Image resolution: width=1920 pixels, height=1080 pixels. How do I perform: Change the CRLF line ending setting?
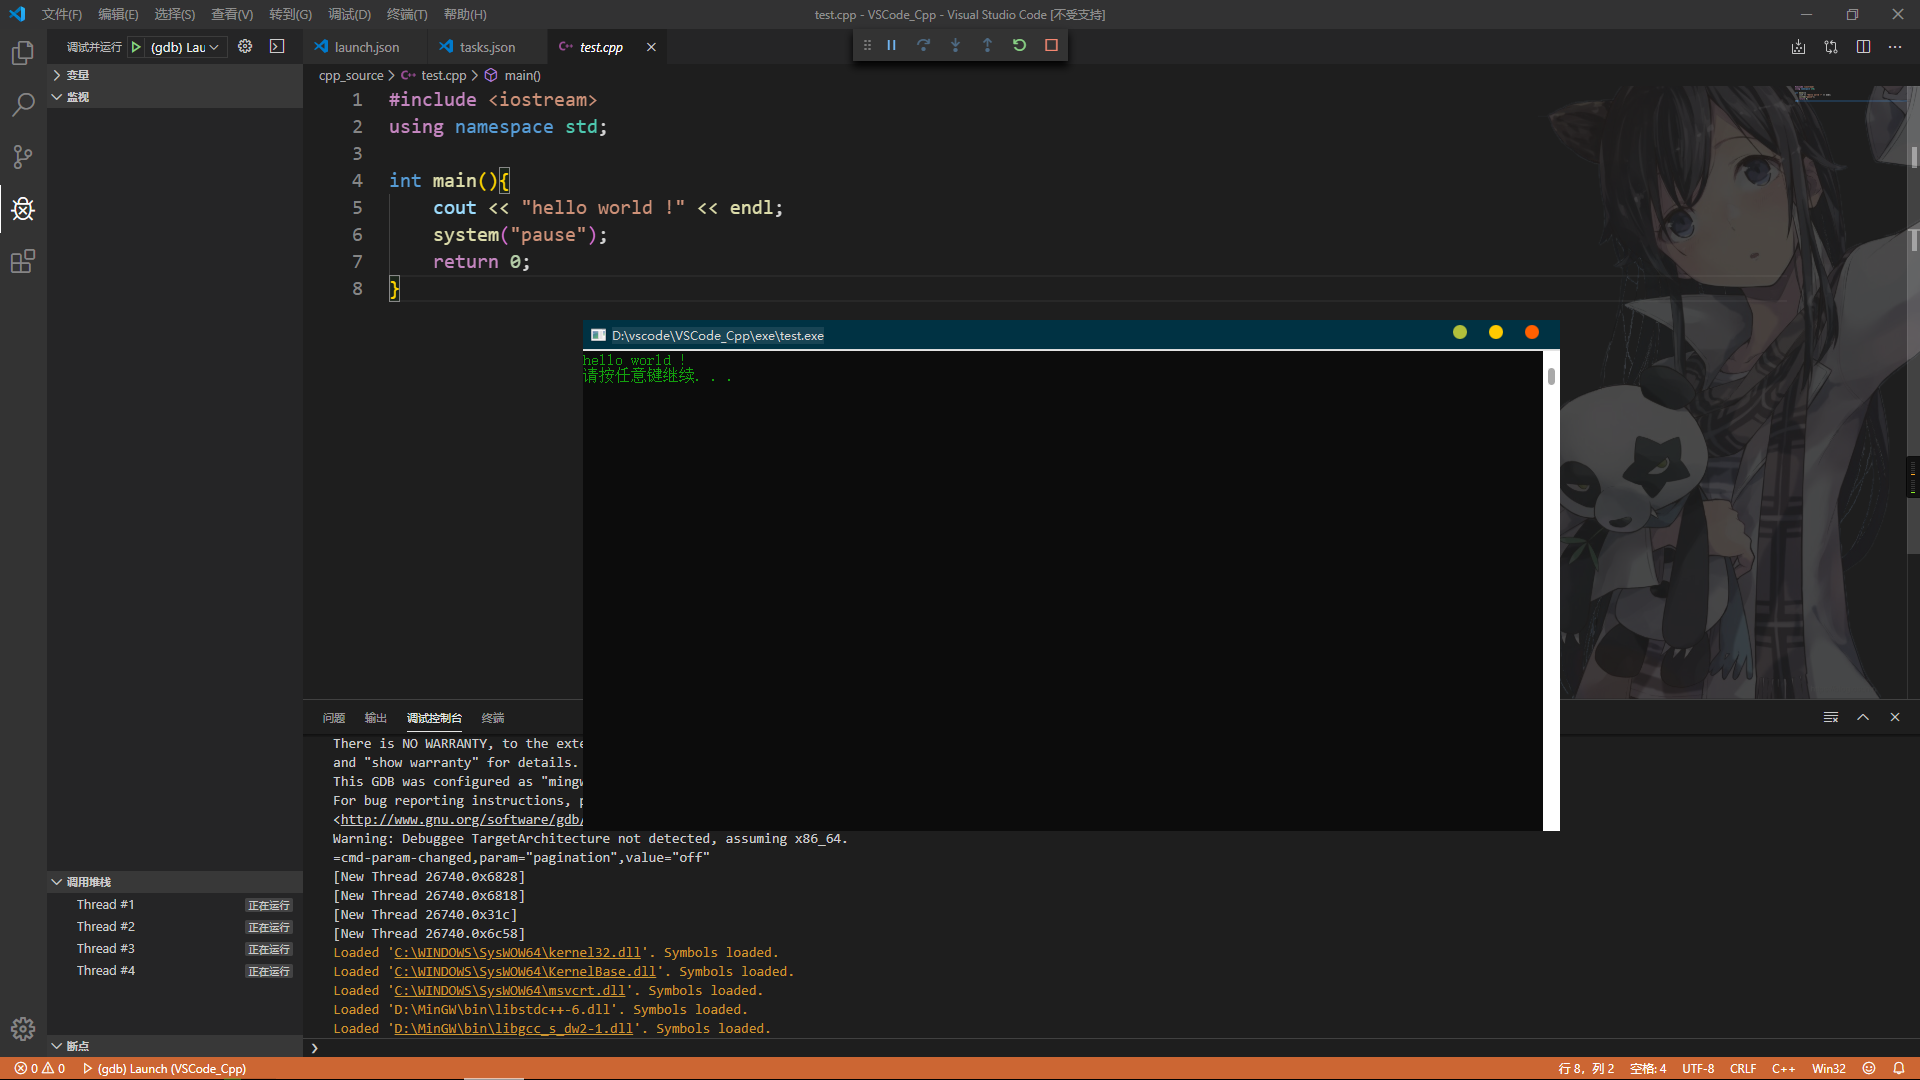click(x=1743, y=1068)
